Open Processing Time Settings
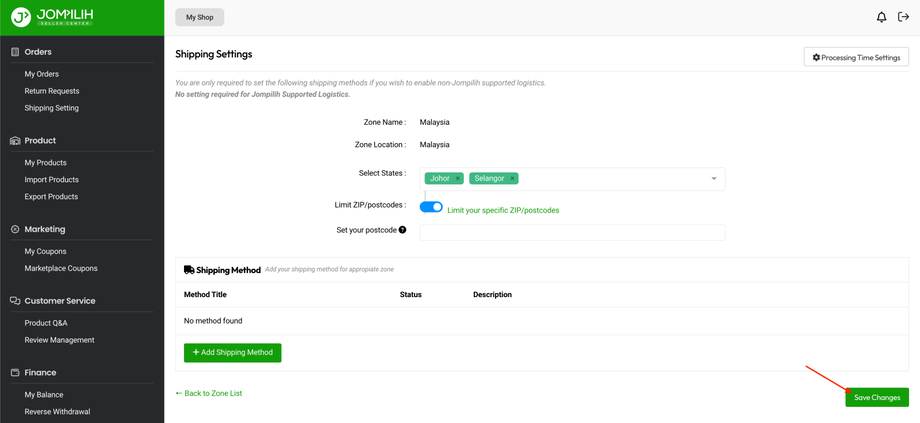Screen dimensions: 920x423 click(856, 58)
